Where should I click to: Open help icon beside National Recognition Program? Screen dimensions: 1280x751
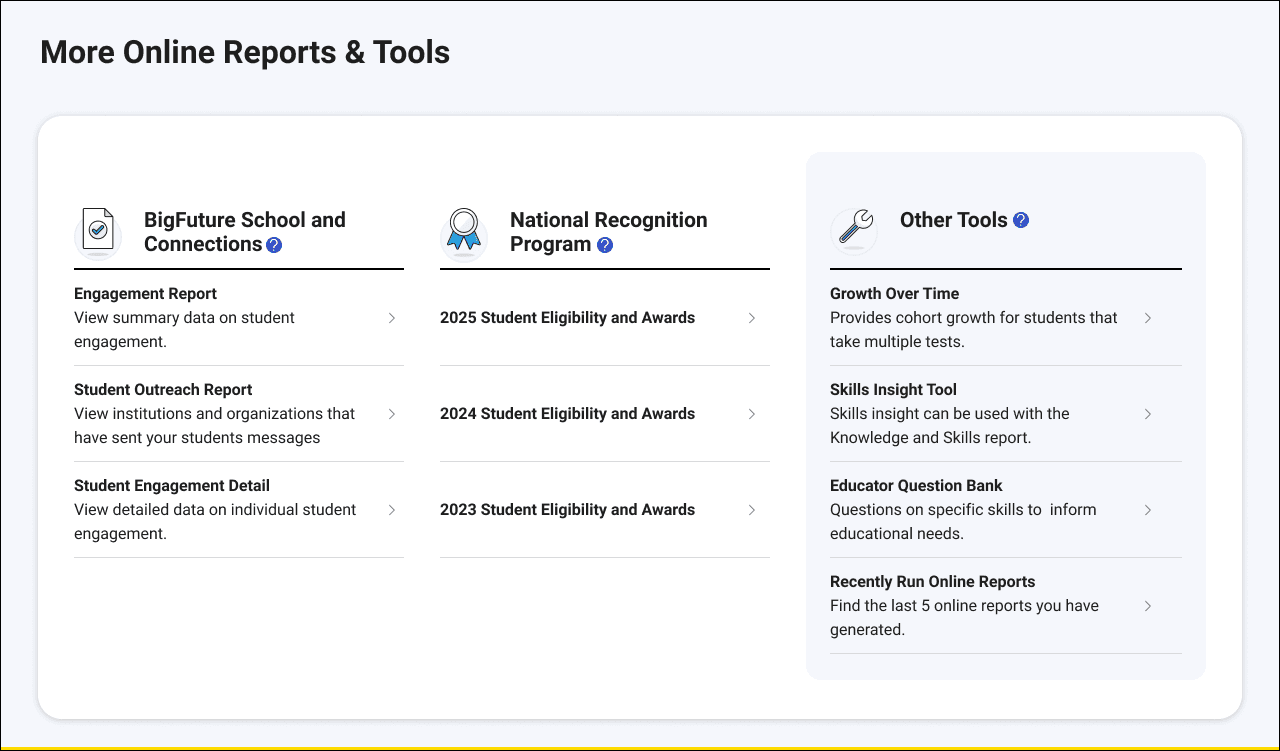point(605,245)
